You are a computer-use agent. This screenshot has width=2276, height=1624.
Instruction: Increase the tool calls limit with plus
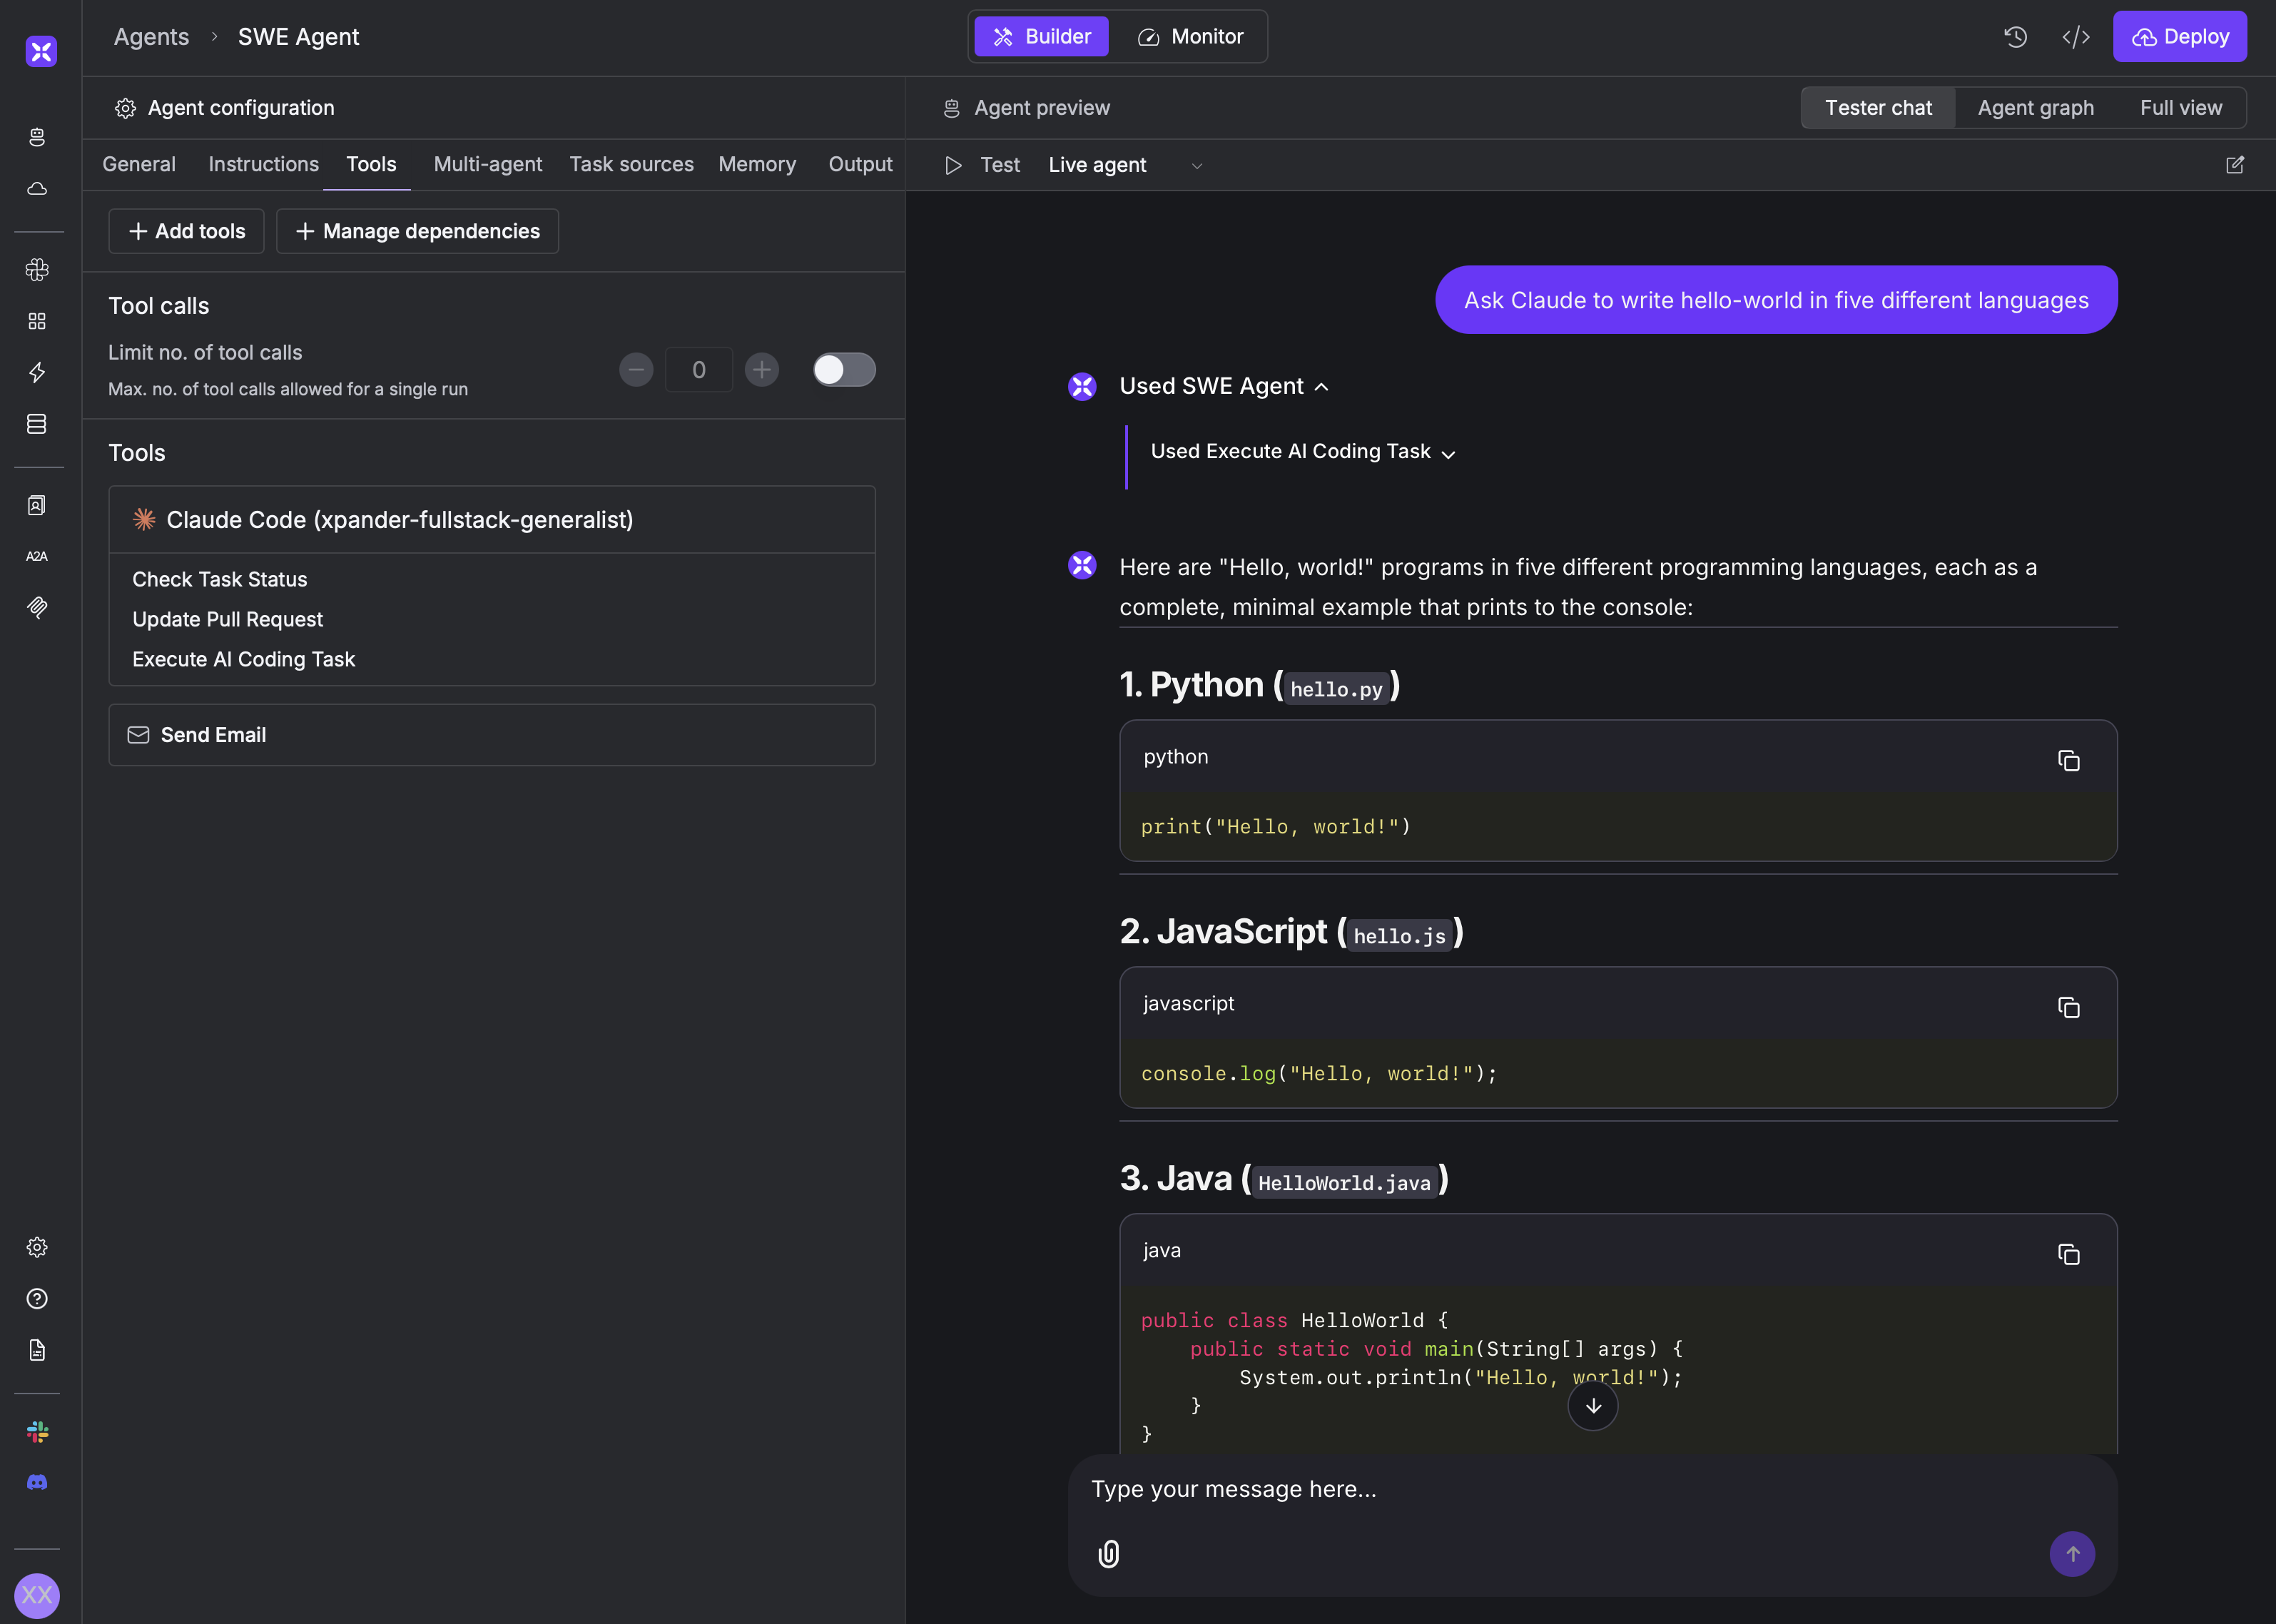tap(762, 370)
